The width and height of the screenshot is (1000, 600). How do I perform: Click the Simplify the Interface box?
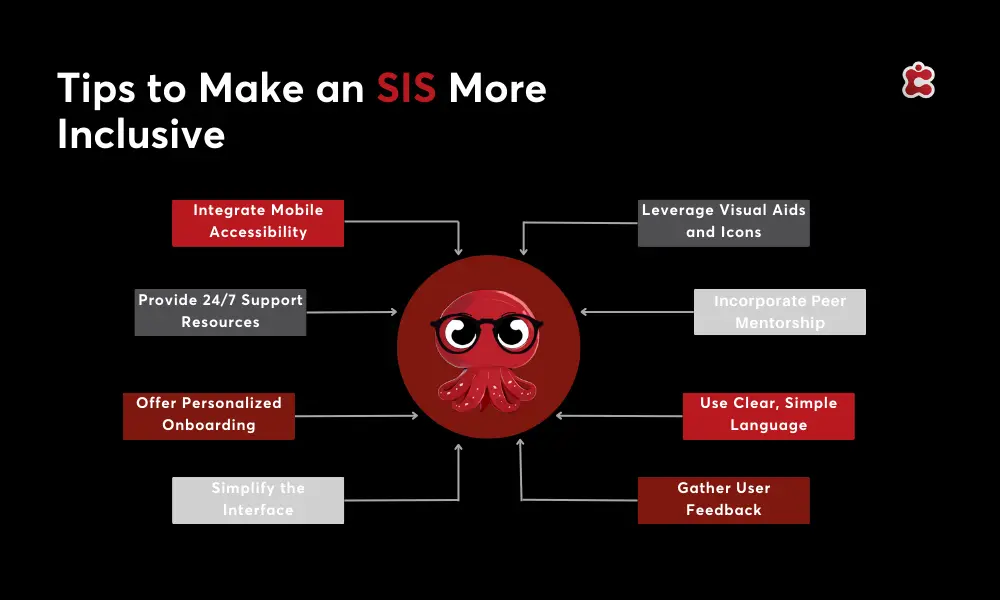[x=258, y=499]
